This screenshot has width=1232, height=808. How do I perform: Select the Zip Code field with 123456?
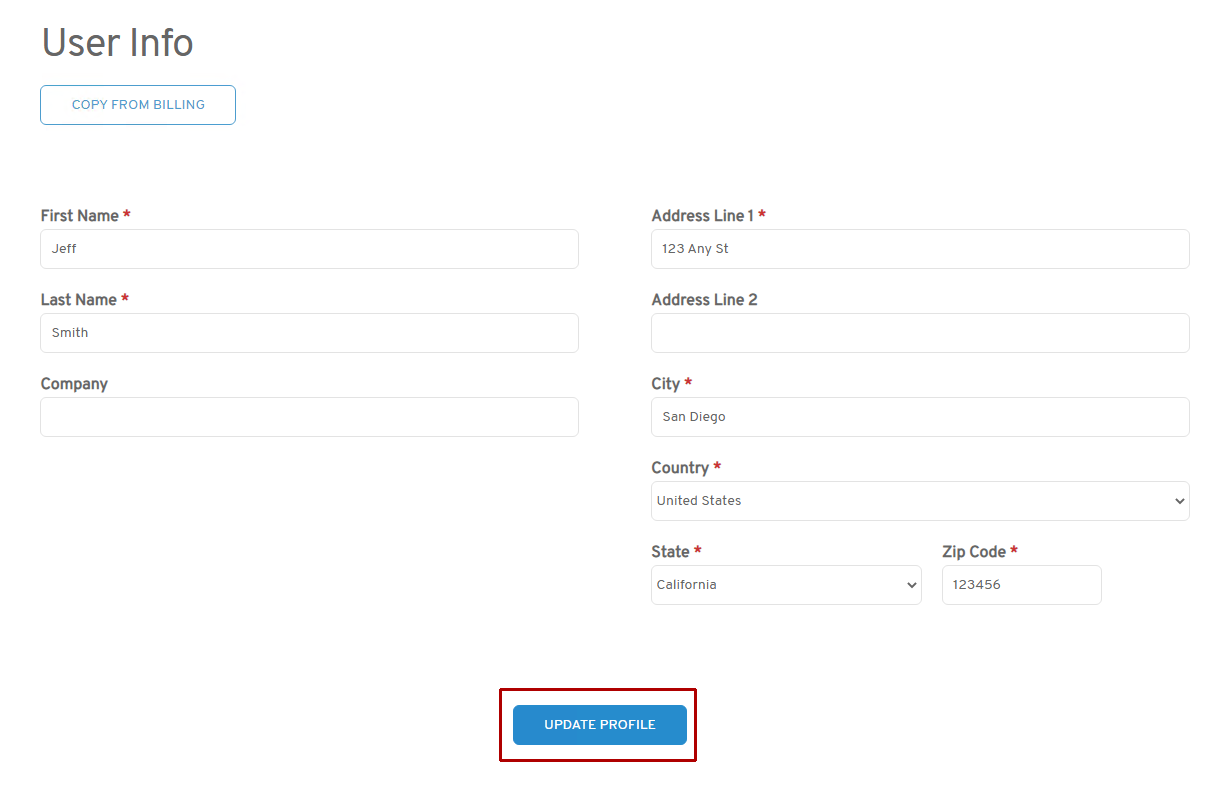coord(1021,585)
